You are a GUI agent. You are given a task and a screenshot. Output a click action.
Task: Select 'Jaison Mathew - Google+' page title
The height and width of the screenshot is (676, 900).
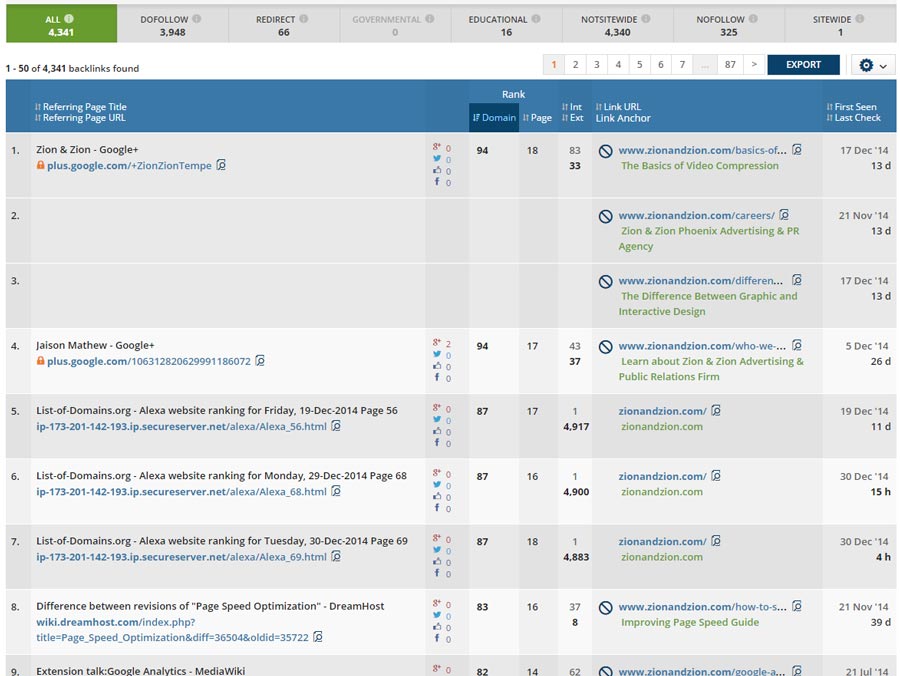(x=95, y=345)
